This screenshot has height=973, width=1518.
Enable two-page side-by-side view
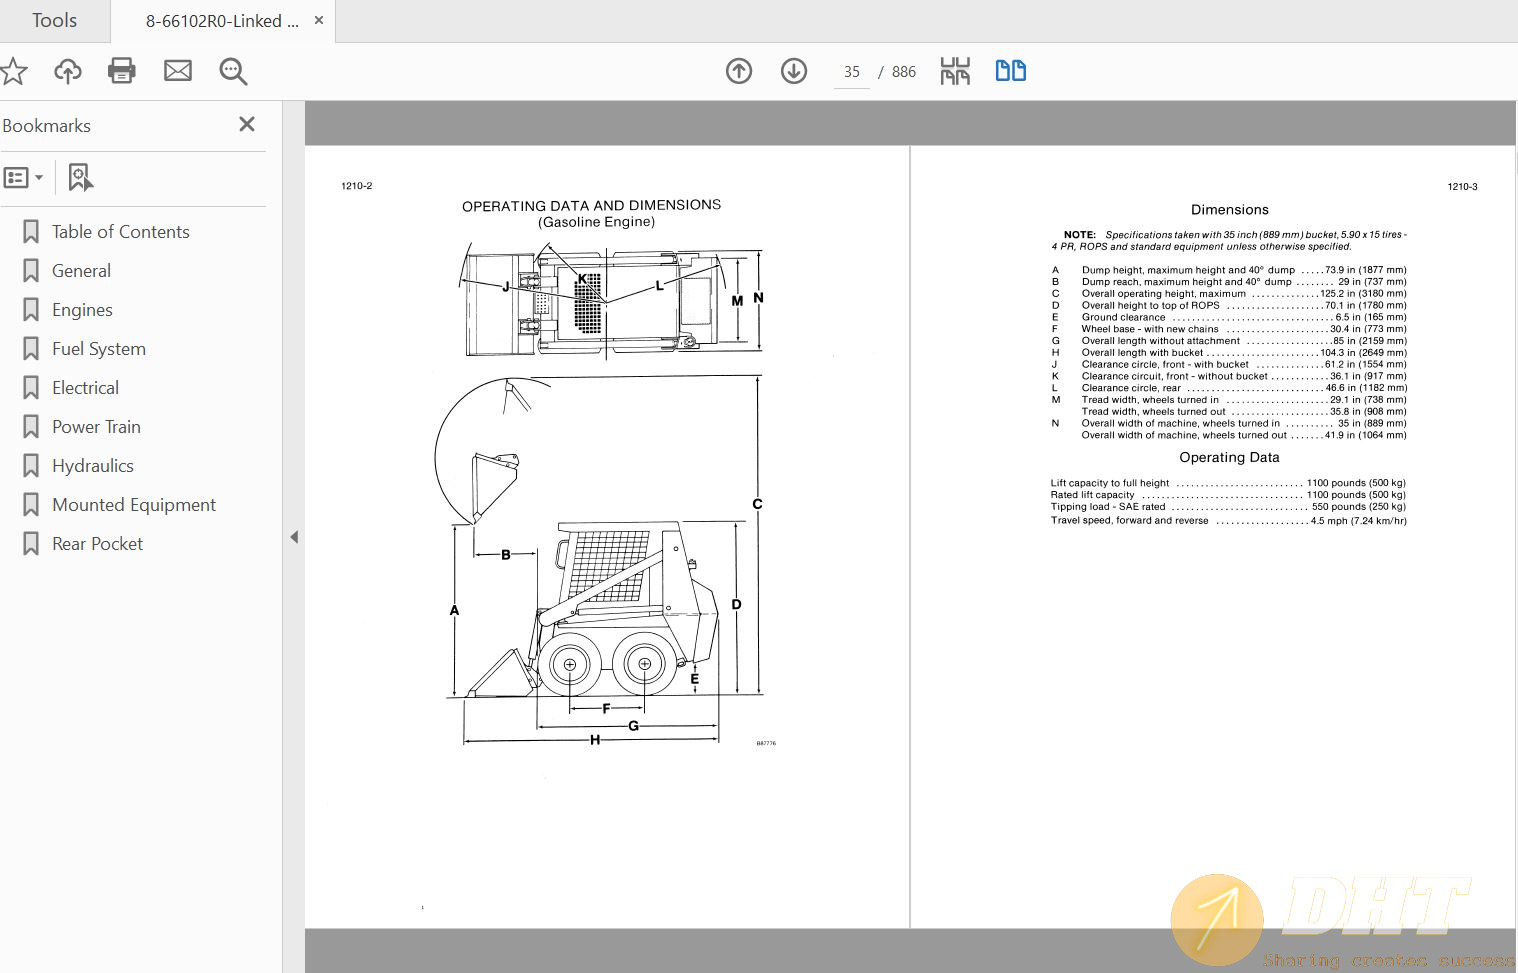pos(1010,71)
